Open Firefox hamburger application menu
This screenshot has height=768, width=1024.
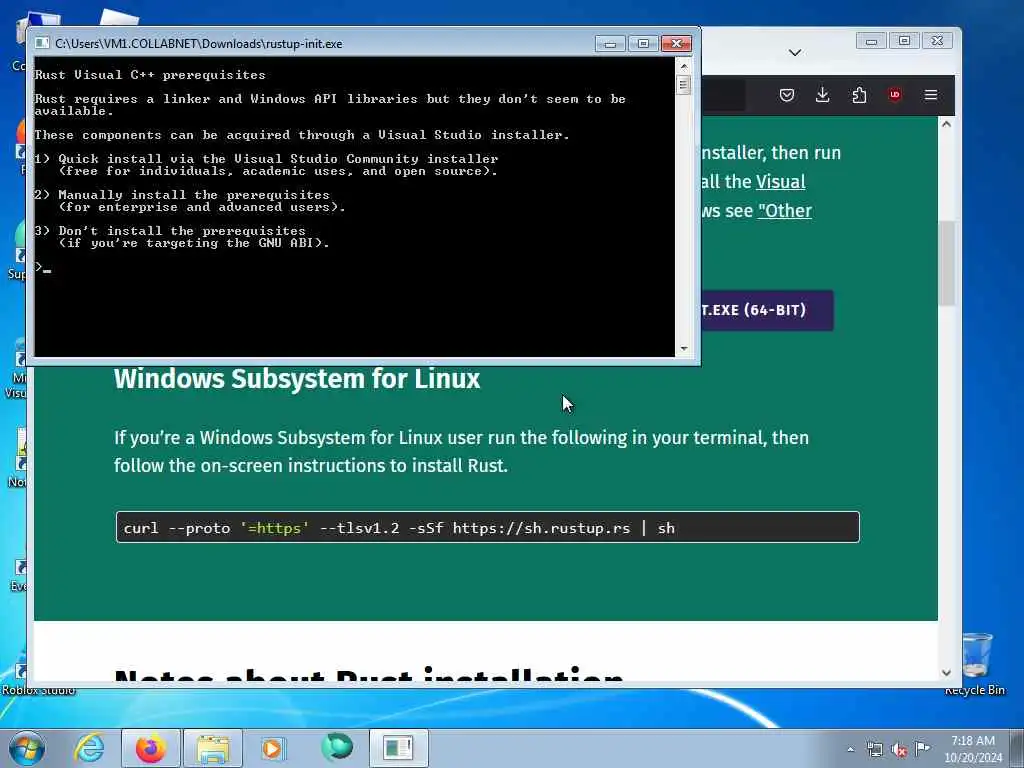click(931, 95)
